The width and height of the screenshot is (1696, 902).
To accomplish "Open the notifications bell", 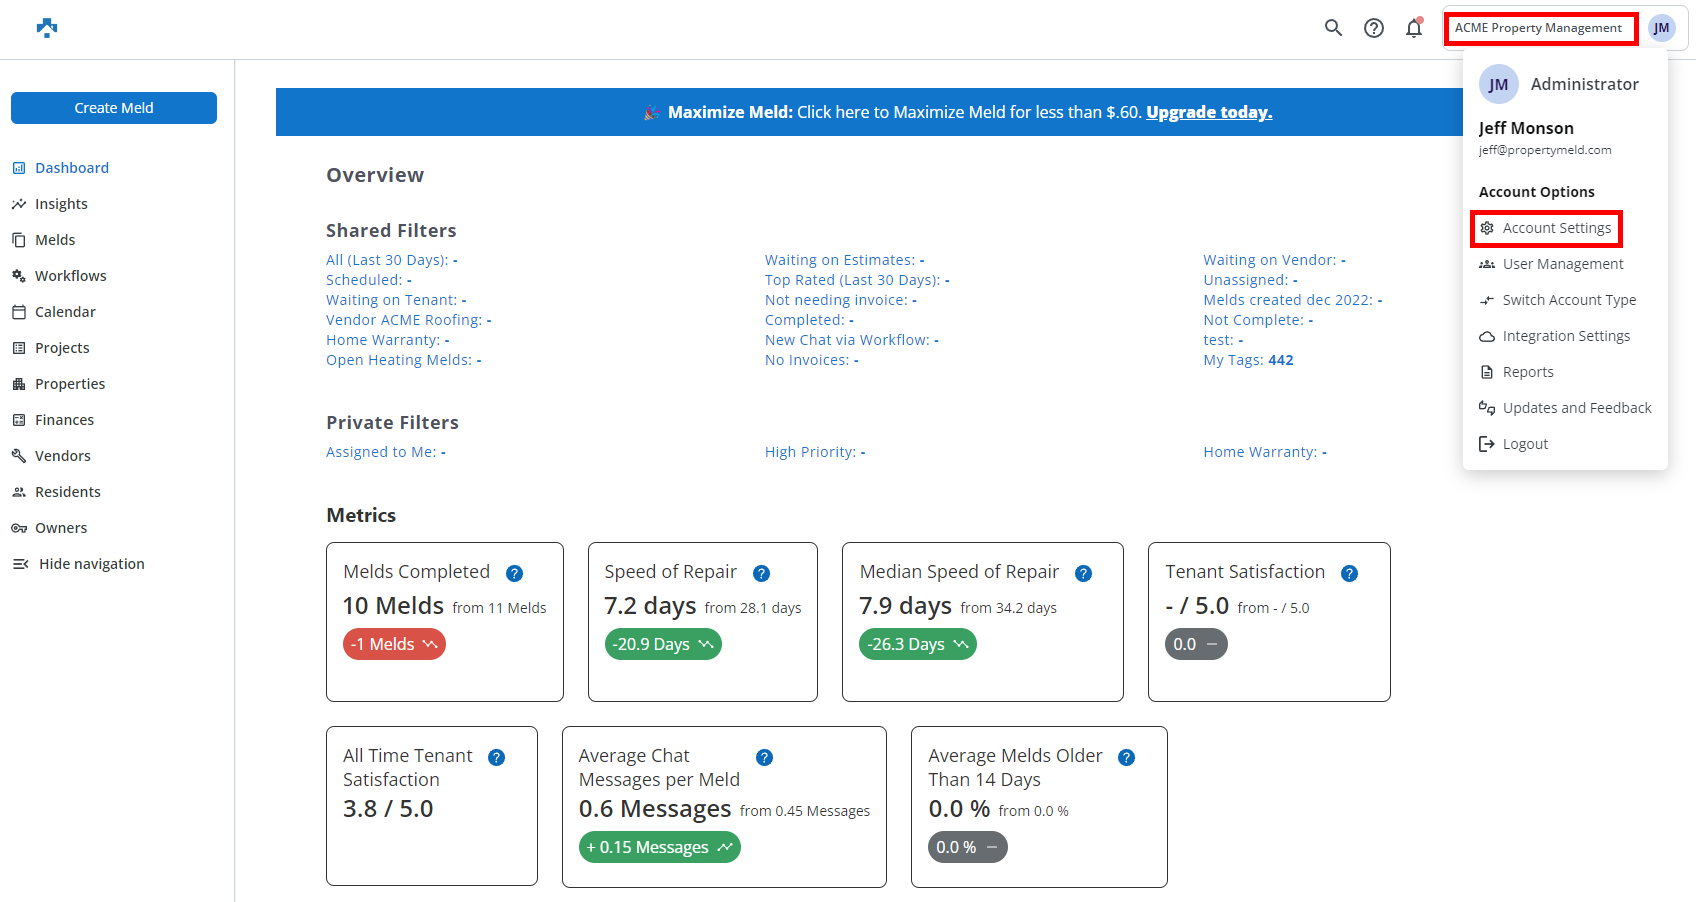I will (x=1414, y=28).
